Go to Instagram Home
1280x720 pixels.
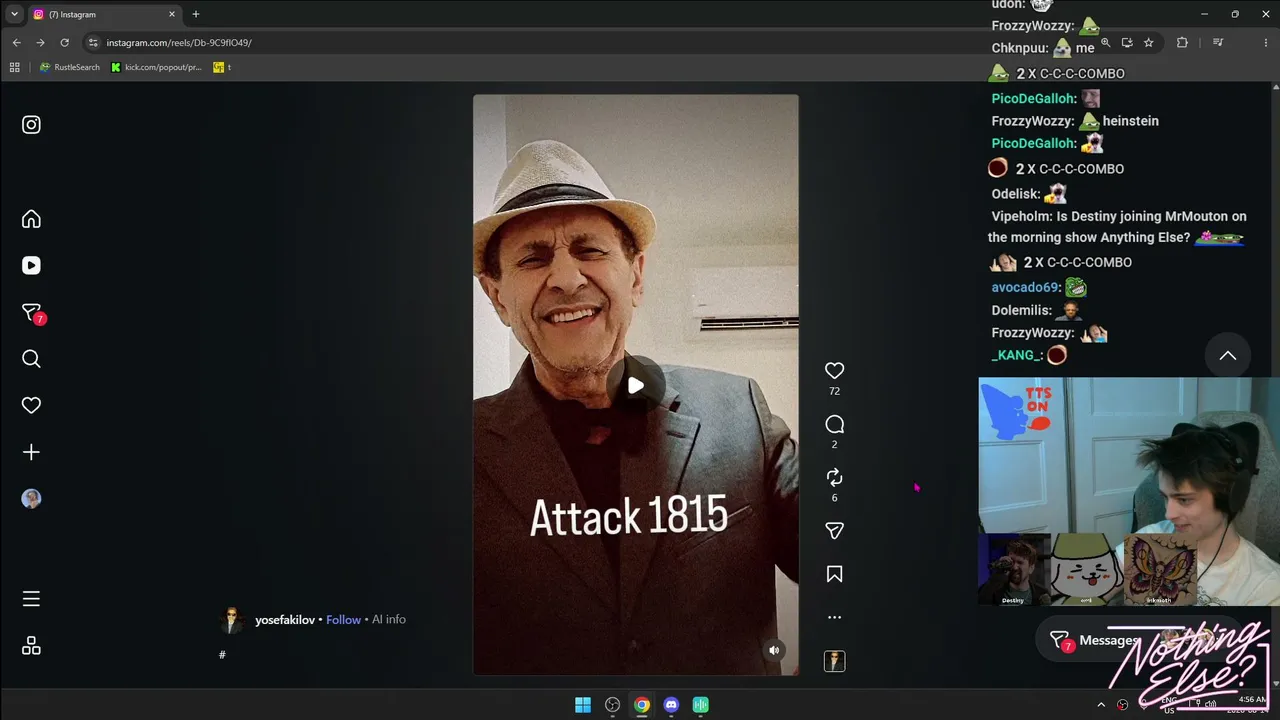tap(31, 219)
